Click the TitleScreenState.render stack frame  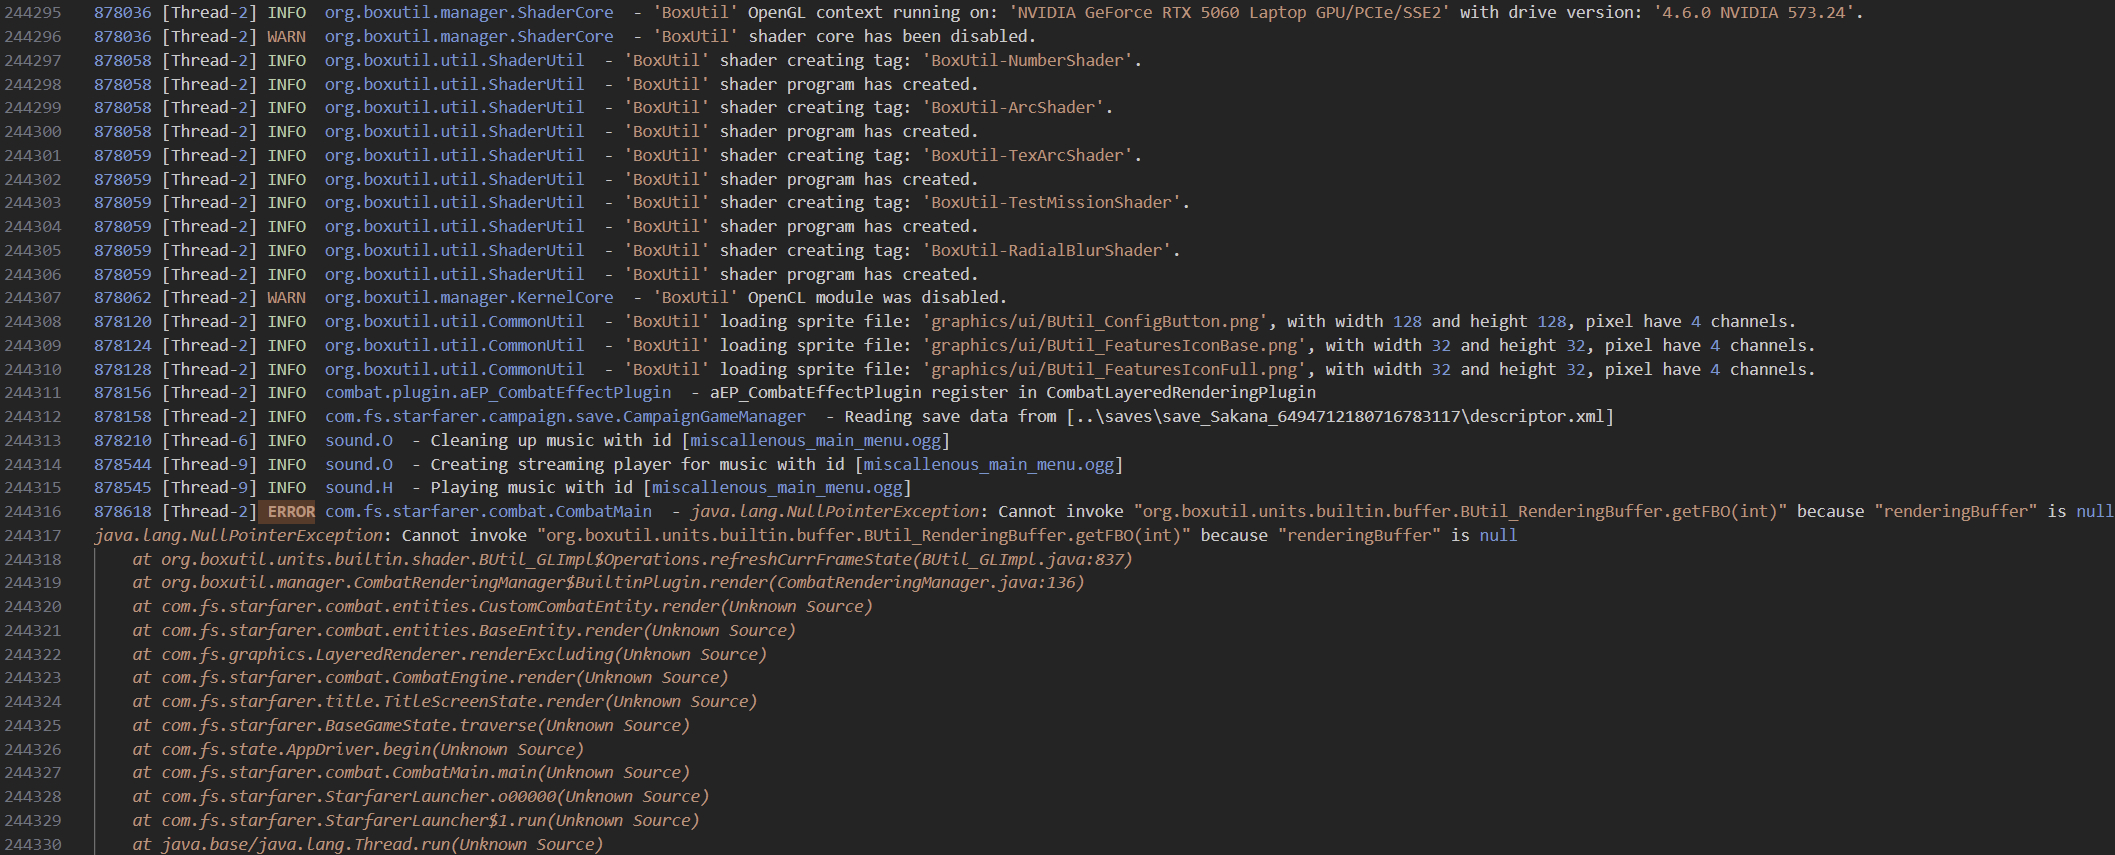tap(459, 702)
